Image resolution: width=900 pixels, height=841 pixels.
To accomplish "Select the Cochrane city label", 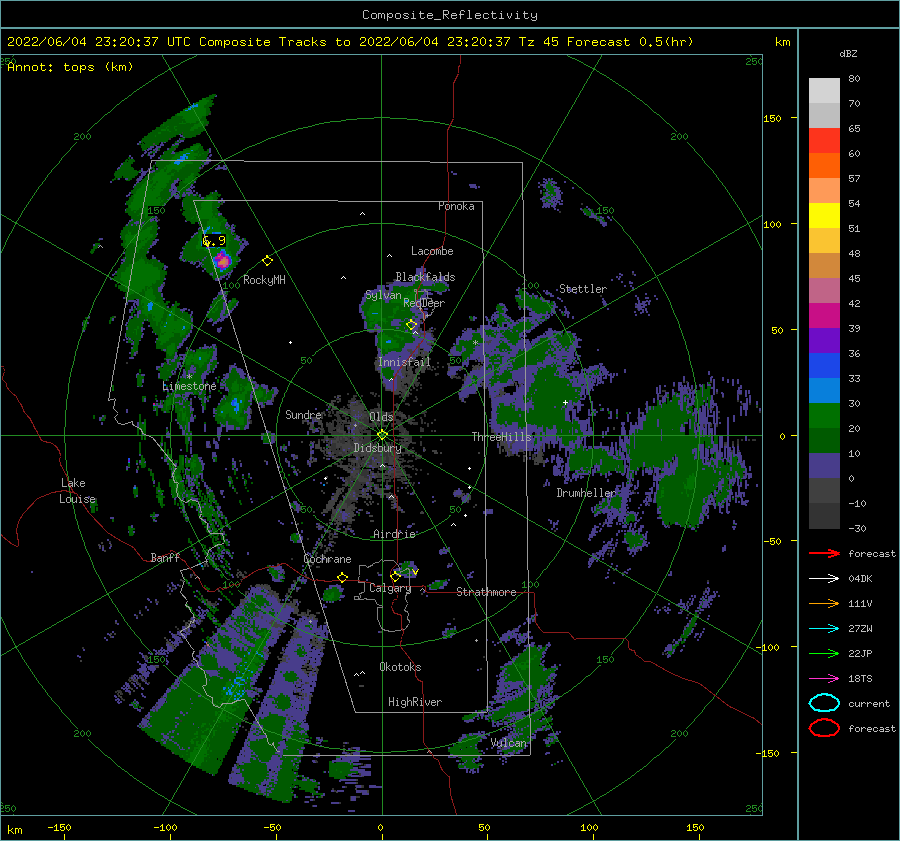I will coord(327,559).
